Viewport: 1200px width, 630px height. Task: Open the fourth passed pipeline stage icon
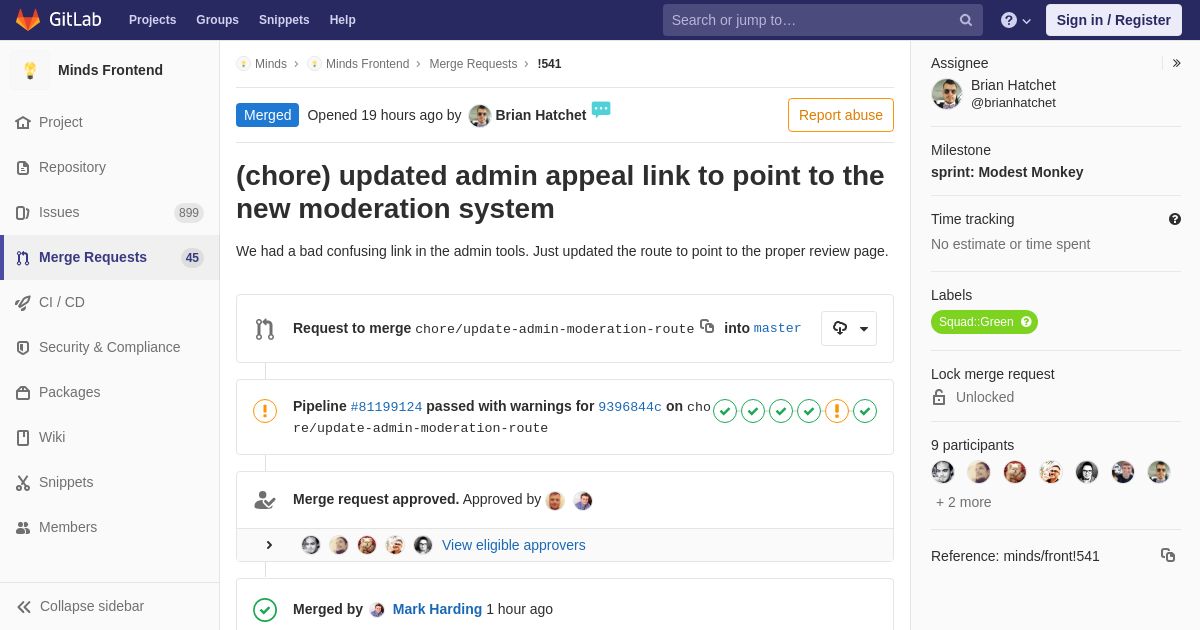point(809,411)
